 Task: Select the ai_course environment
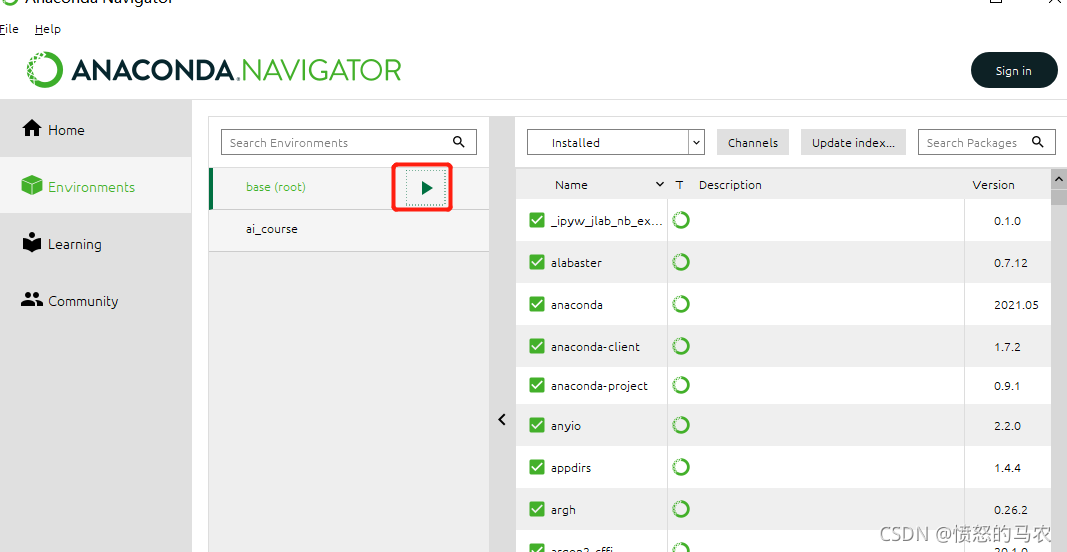pos(348,229)
